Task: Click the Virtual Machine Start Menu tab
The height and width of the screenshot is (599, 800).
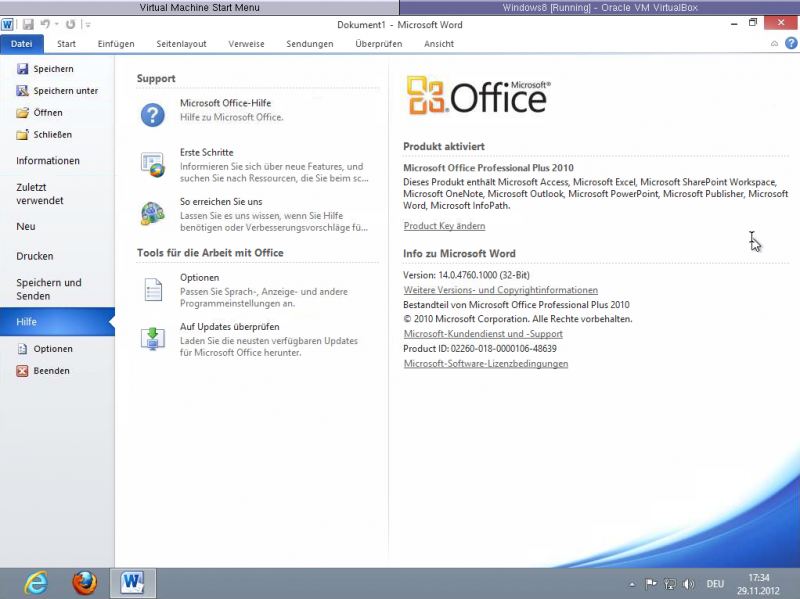Action: coord(199,7)
